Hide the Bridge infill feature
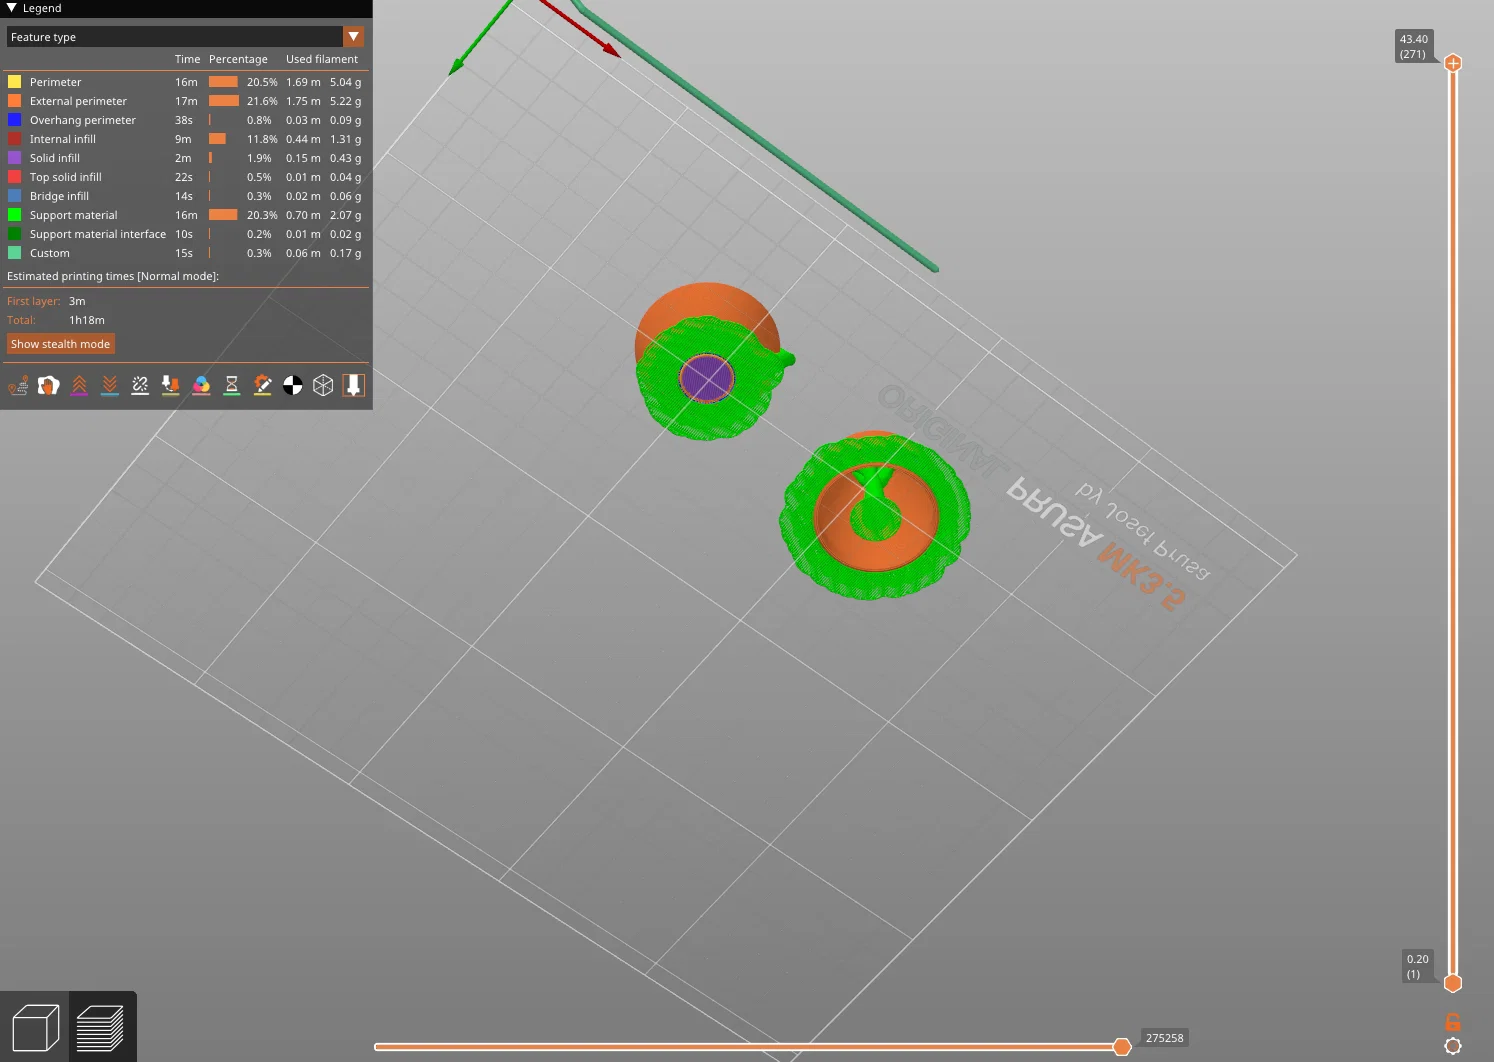 pos(185,196)
